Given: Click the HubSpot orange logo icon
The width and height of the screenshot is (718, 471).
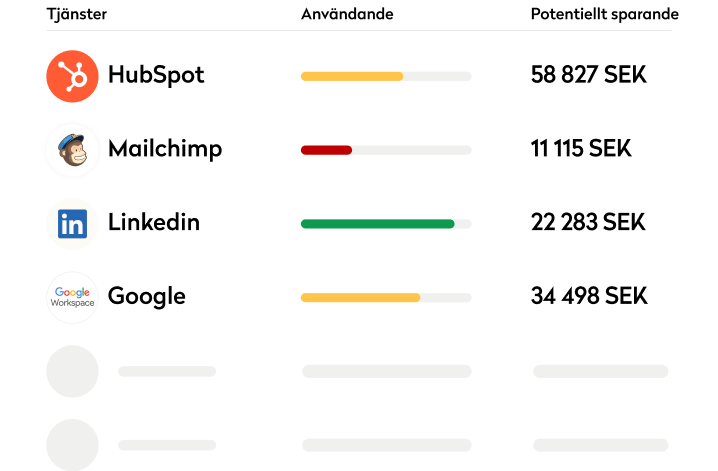Looking at the screenshot, I should coord(72,76).
